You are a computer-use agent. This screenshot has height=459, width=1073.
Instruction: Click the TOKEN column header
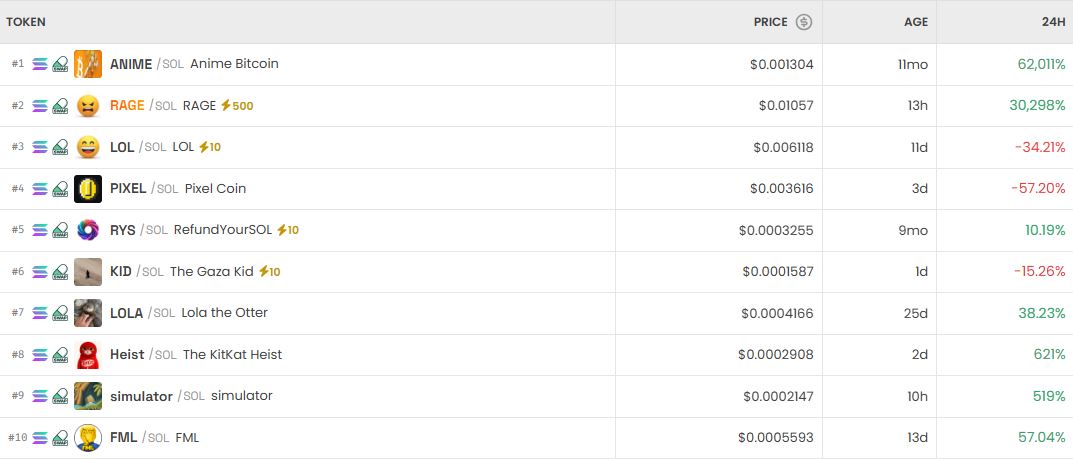click(x=26, y=22)
